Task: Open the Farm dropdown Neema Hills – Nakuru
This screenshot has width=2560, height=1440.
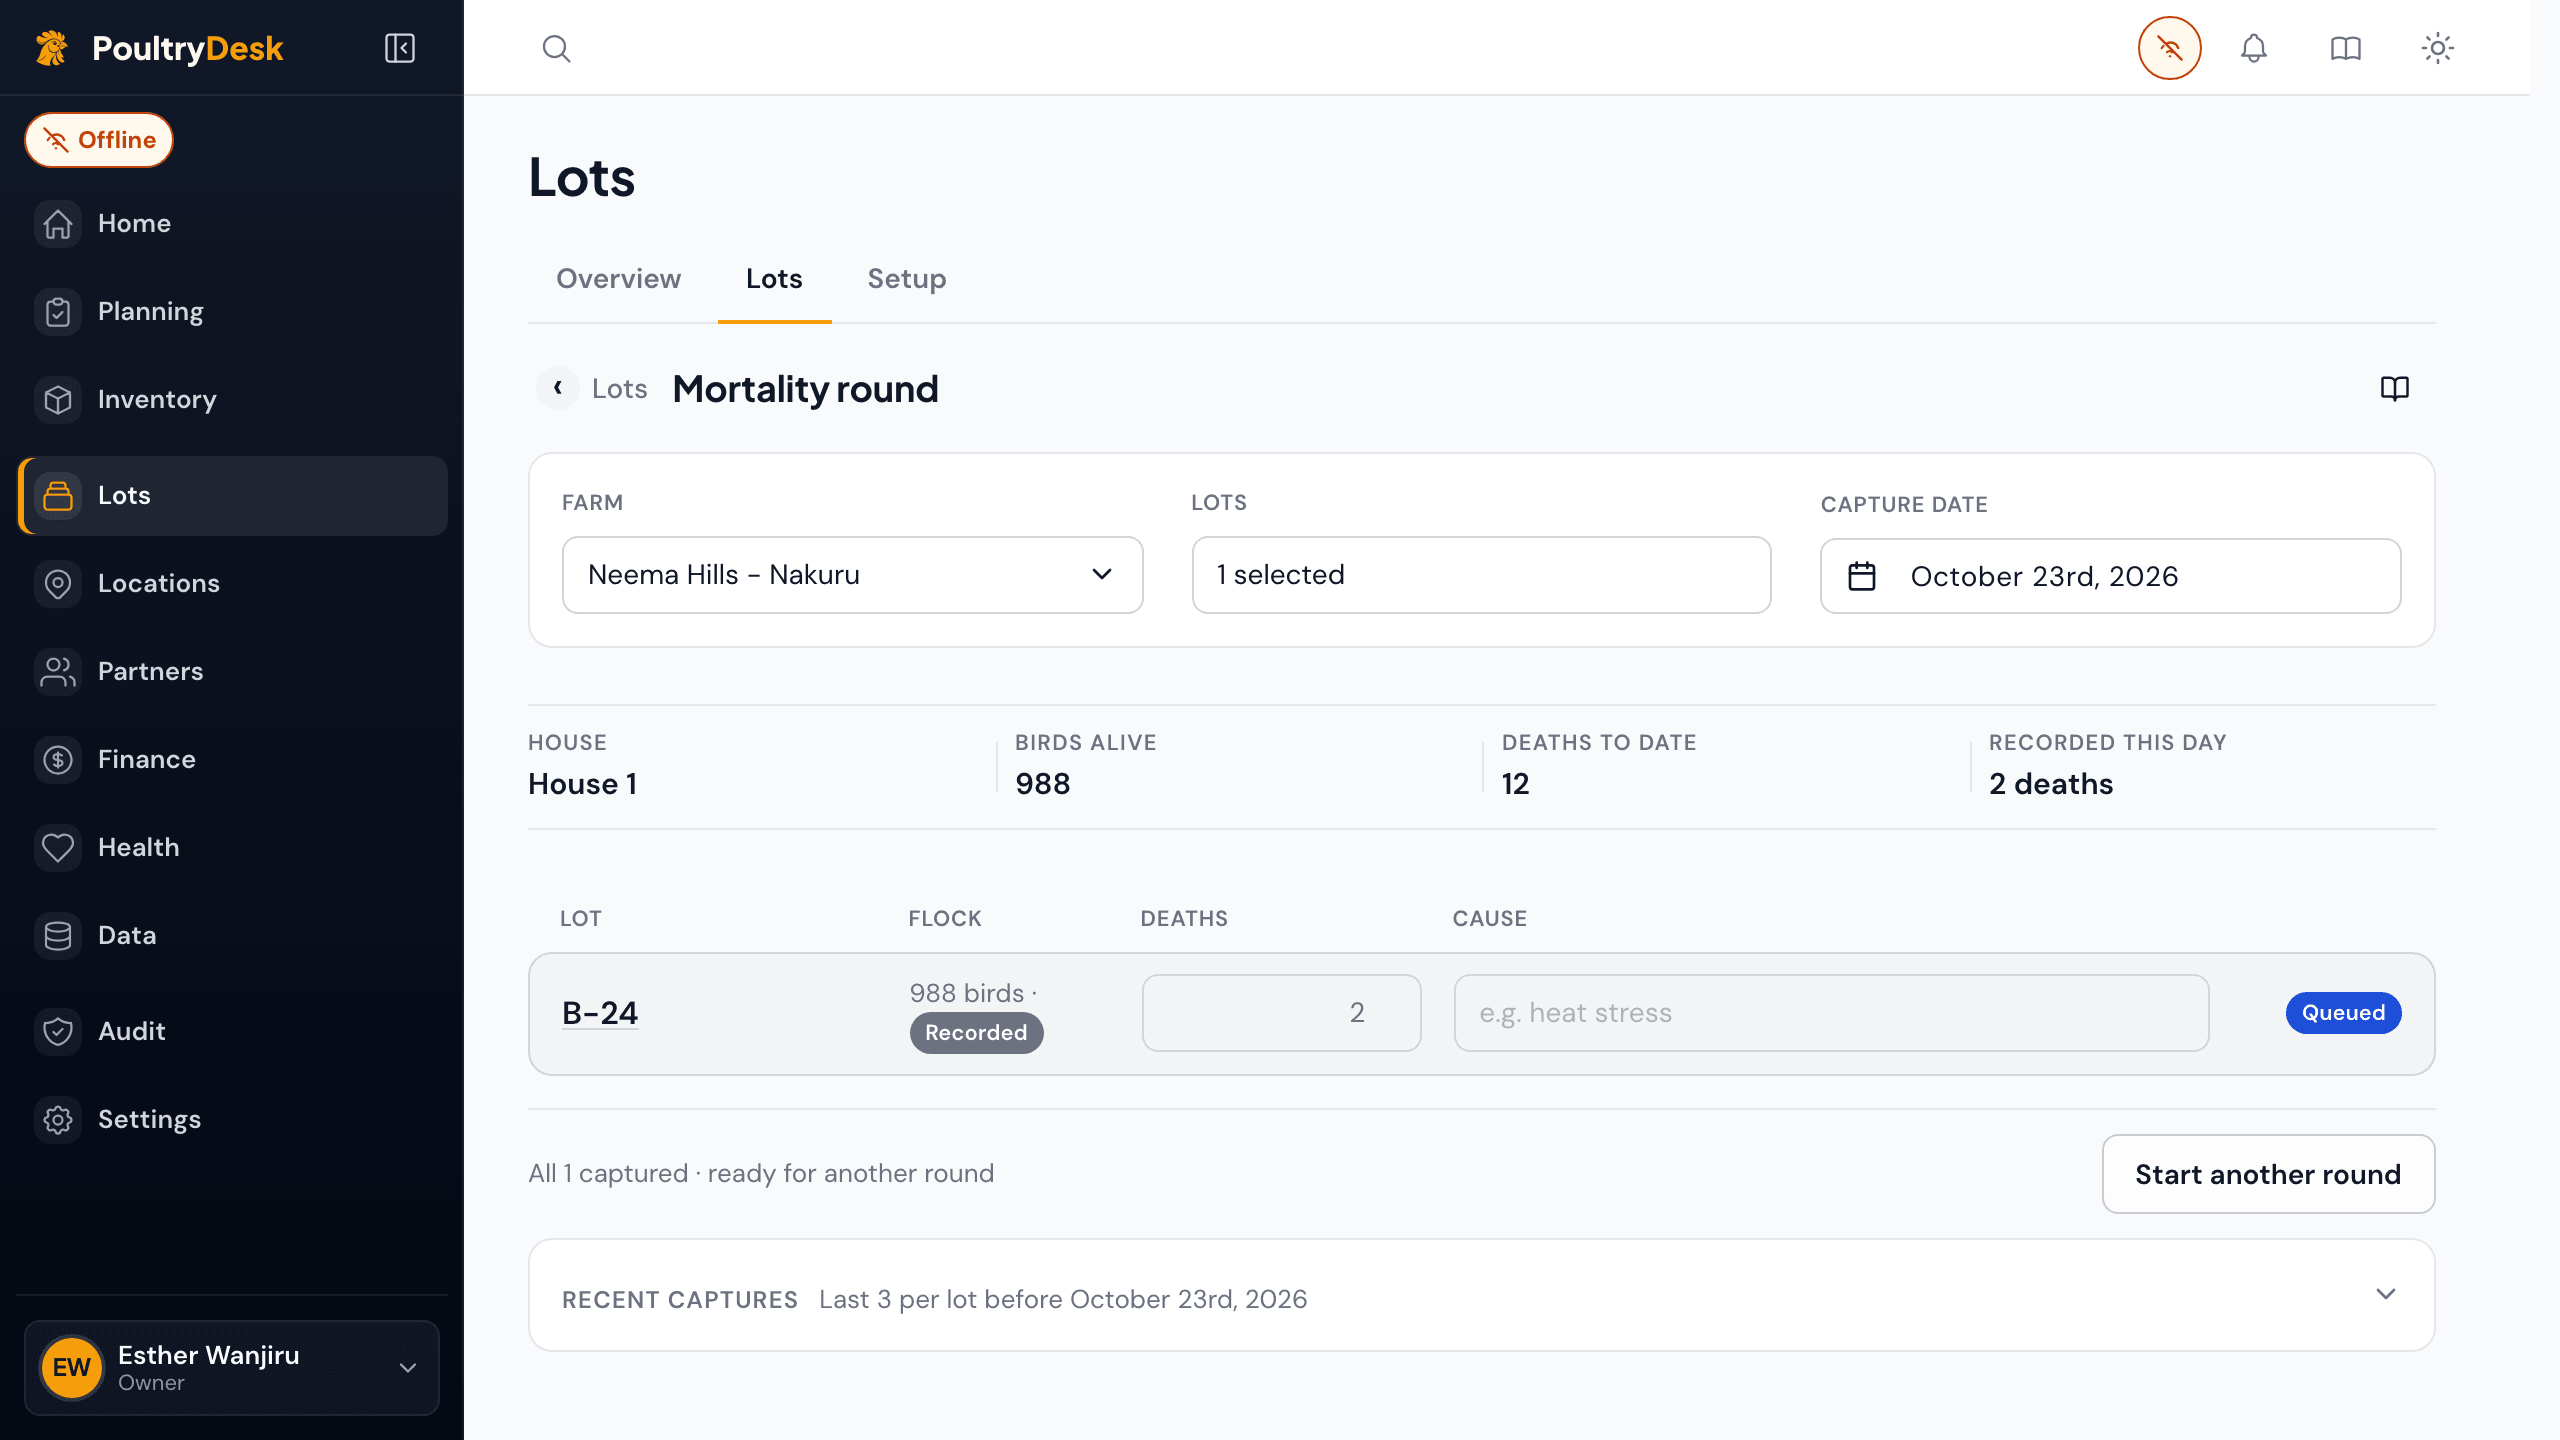Action: 852,575
